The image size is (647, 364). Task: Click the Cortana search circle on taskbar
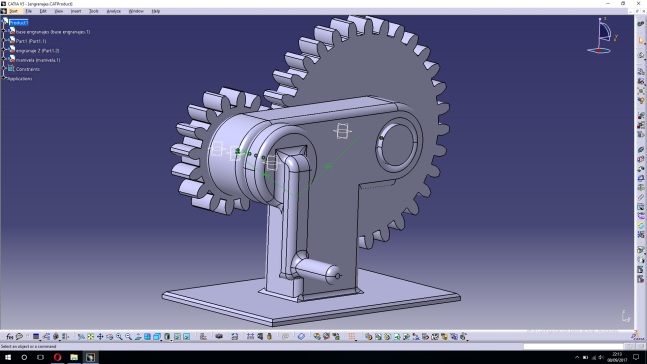coord(24,357)
